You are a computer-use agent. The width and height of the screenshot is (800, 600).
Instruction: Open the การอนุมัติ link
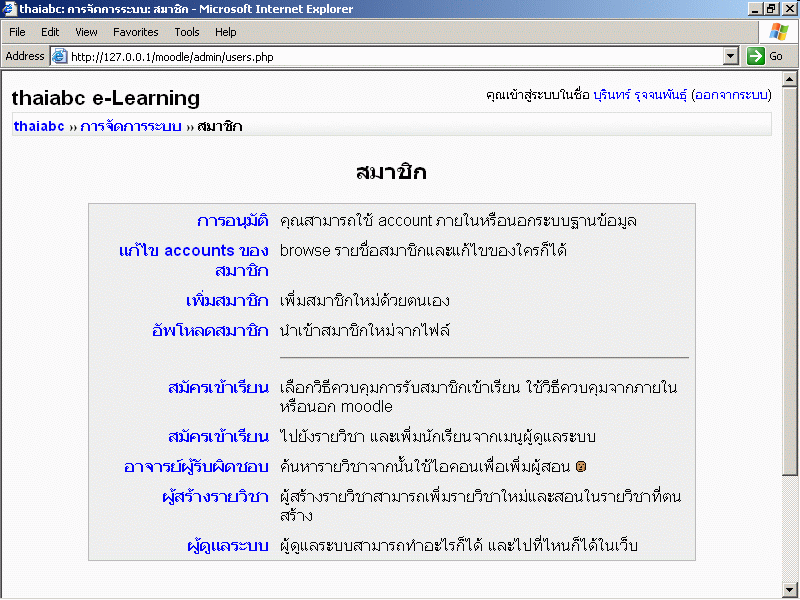[x=232, y=221]
